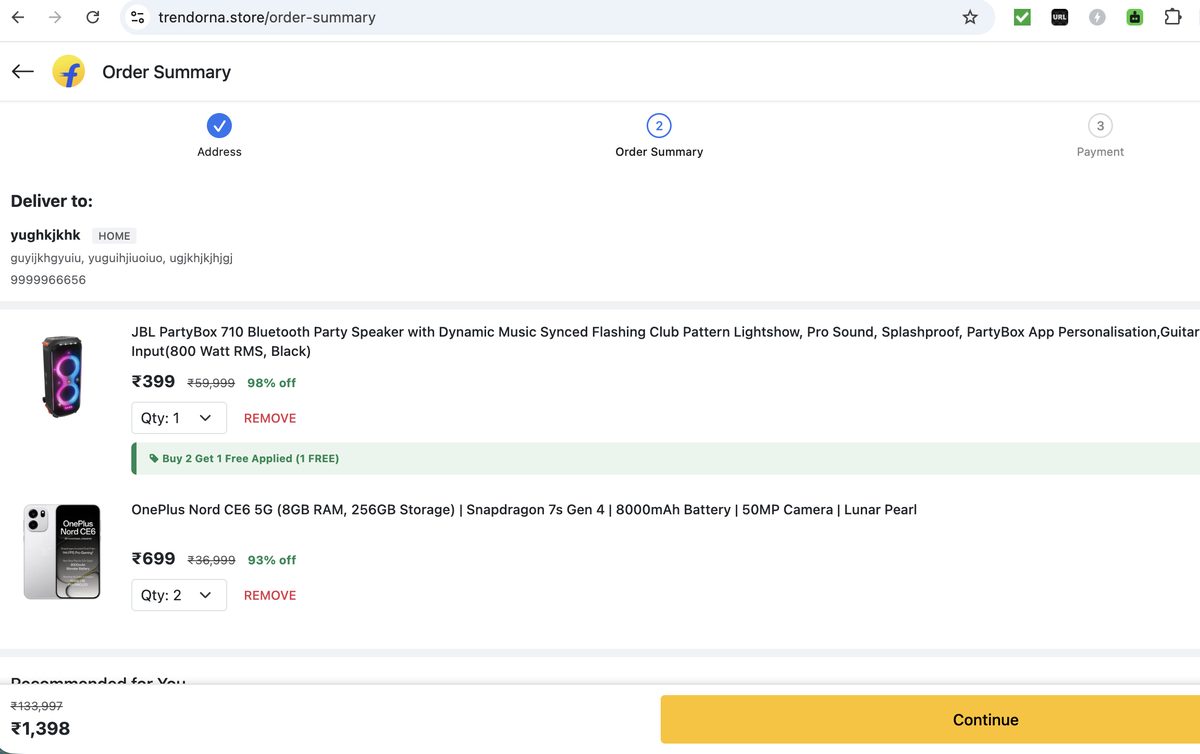Remove the OnePlus Nord CE6 from the order
1200x754 pixels.
(x=270, y=595)
